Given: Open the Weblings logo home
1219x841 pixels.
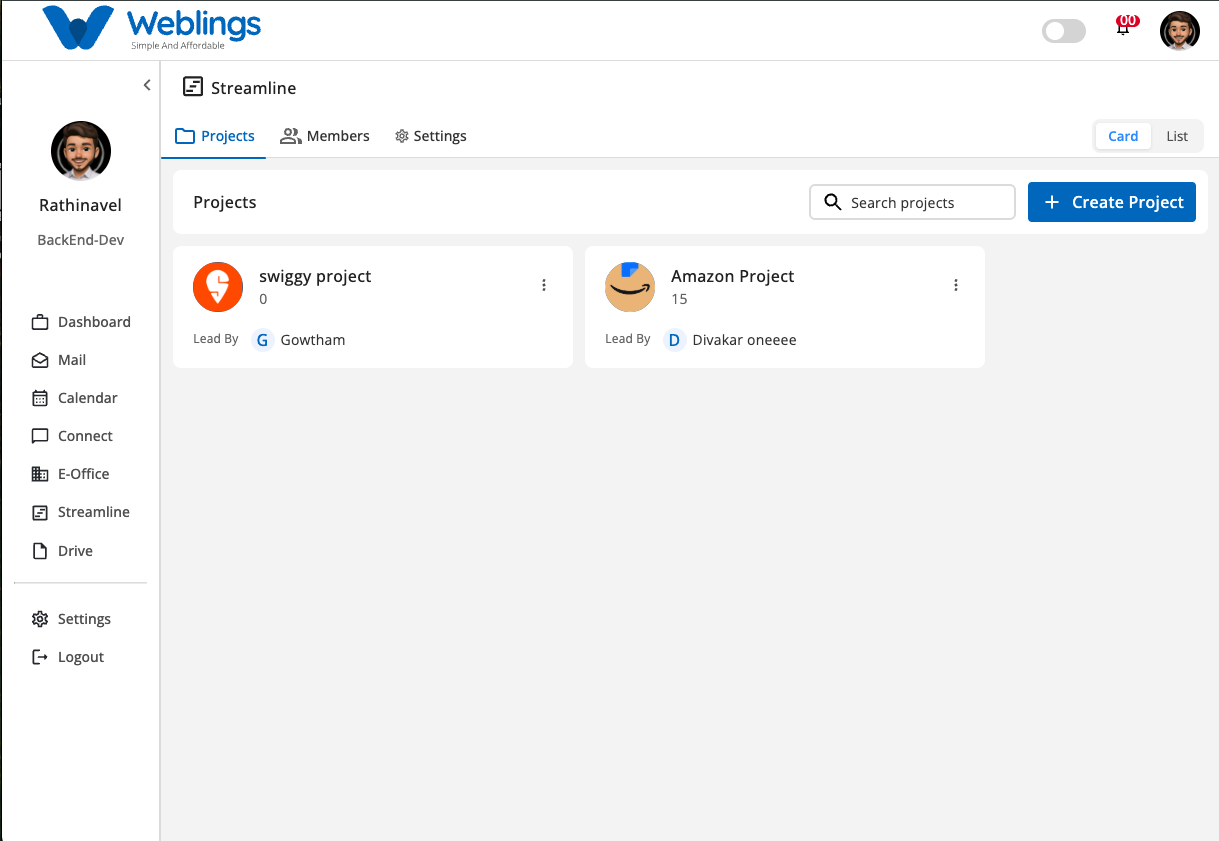Looking at the screenshot, I should (x=151, y=29).
